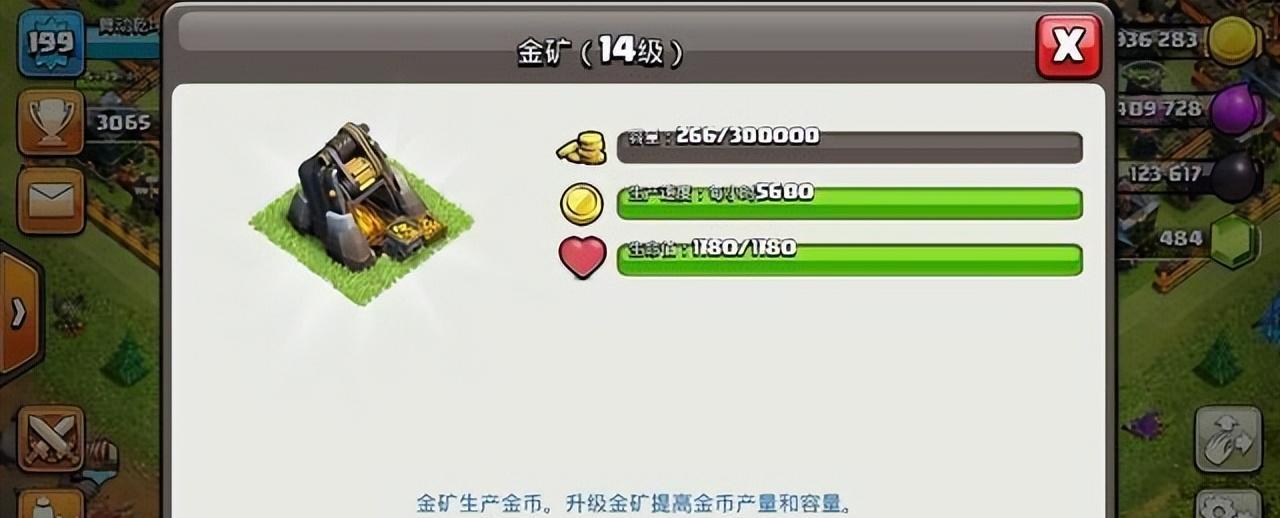The height and width of the screenshot is (518, 1280).
Task: Click the stacked coins capacity icon
Action: point(582,147)
